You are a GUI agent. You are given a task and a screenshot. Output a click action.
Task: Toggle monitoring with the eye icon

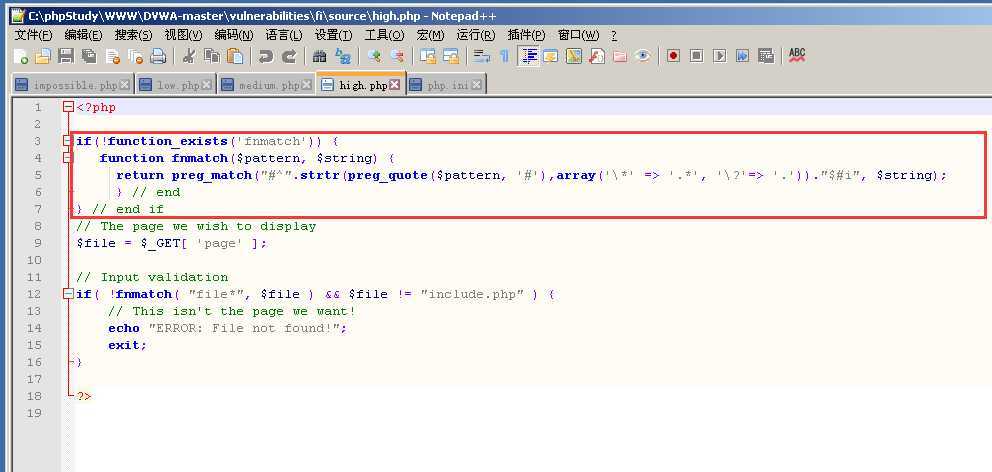click(x=643, y=56)
